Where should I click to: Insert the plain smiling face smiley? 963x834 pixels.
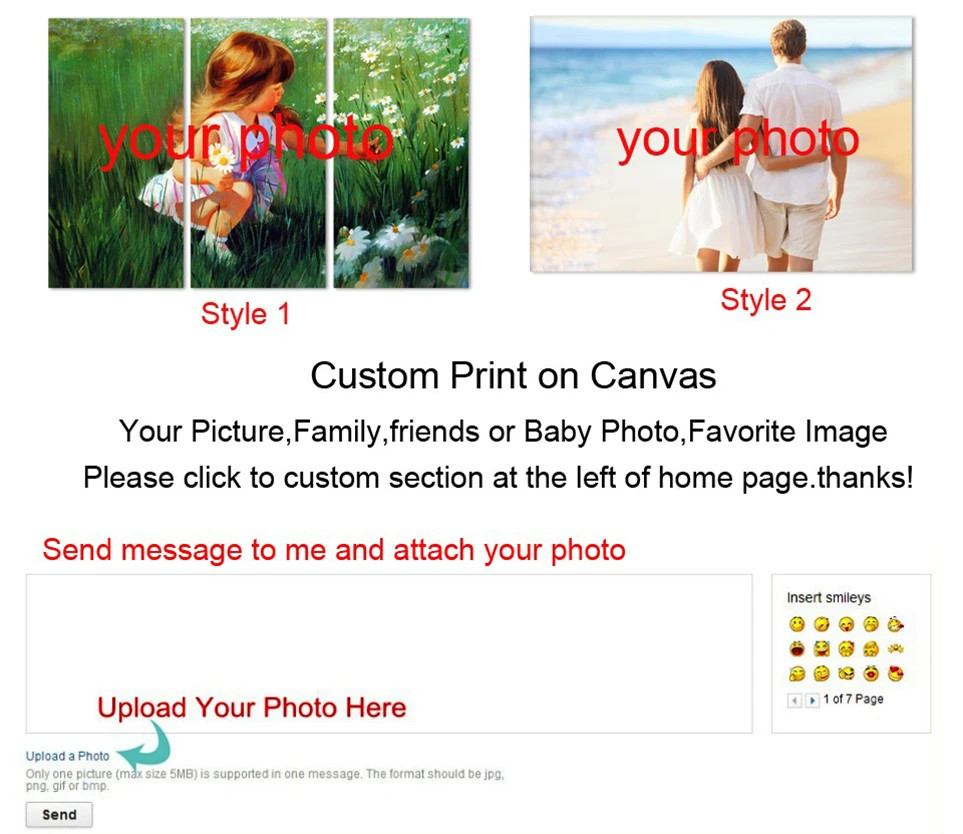point(797,625)
